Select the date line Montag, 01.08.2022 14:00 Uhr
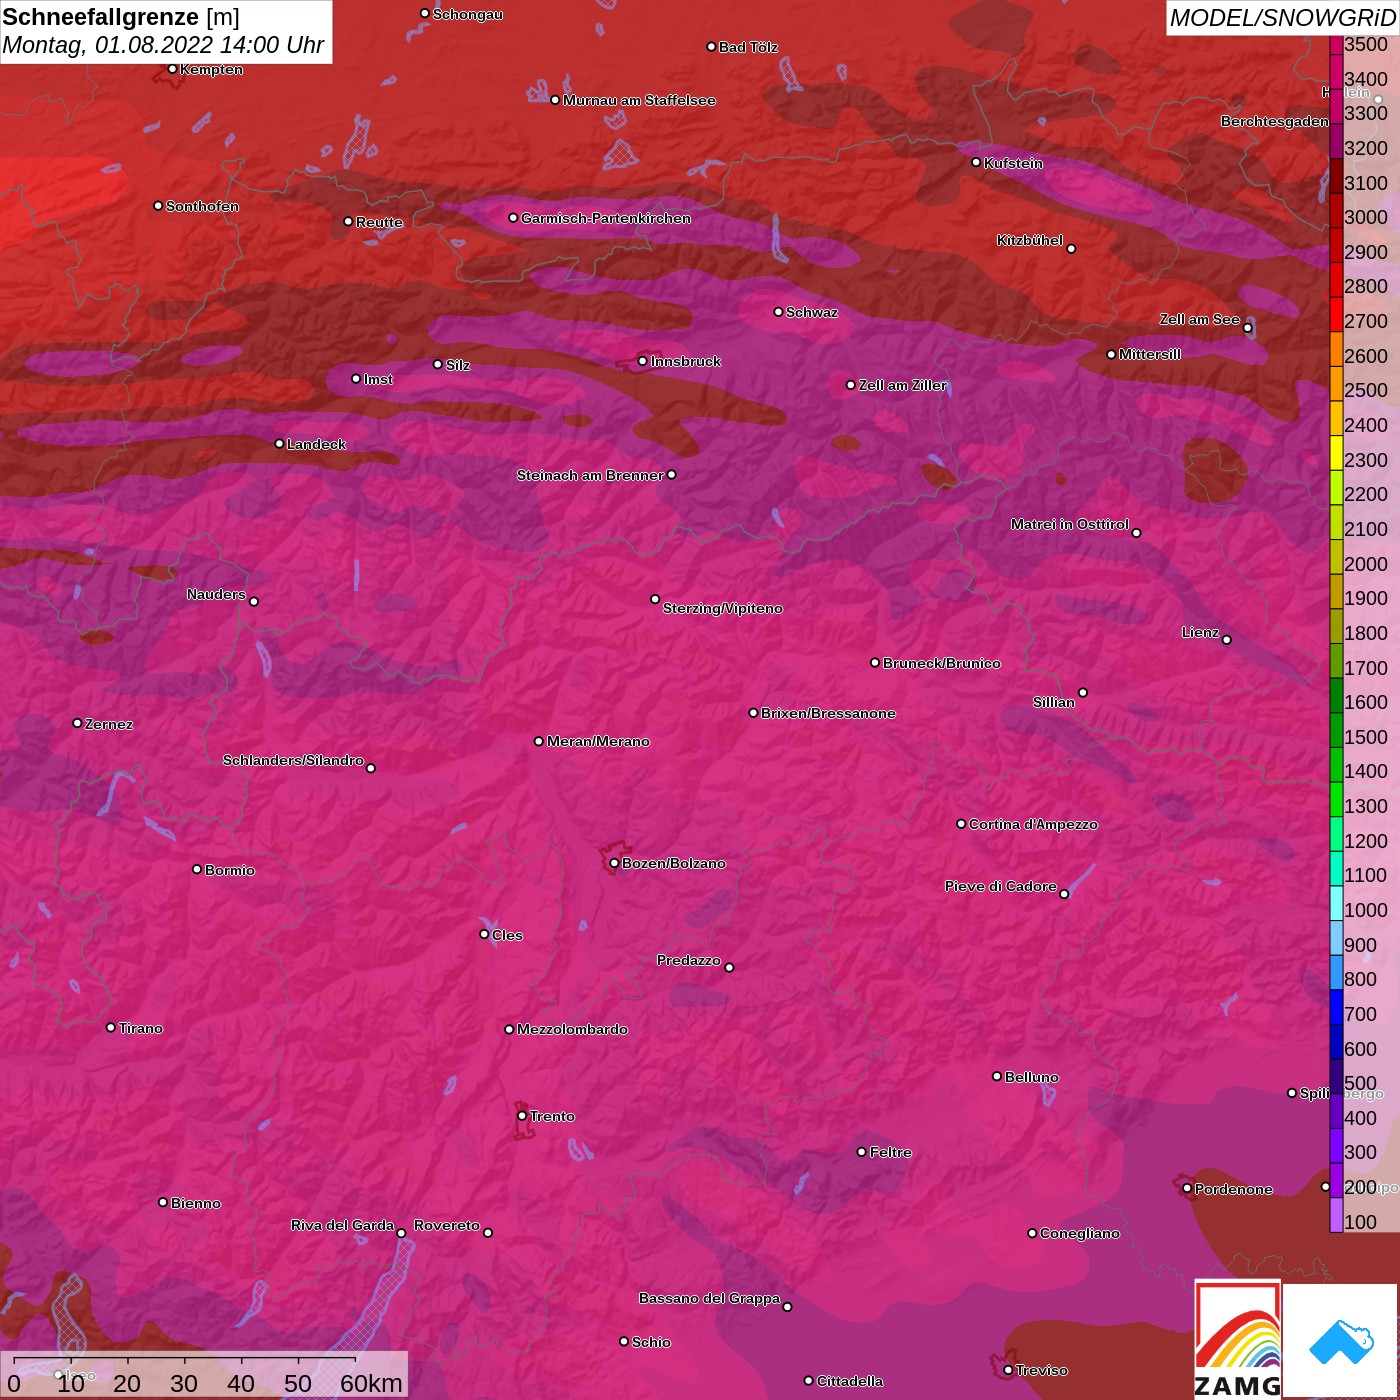Screen dimensions: 1400x1400 163,45
